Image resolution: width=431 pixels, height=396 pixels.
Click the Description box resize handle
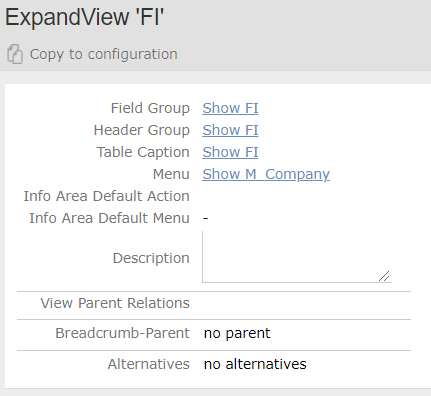[384, 276]
